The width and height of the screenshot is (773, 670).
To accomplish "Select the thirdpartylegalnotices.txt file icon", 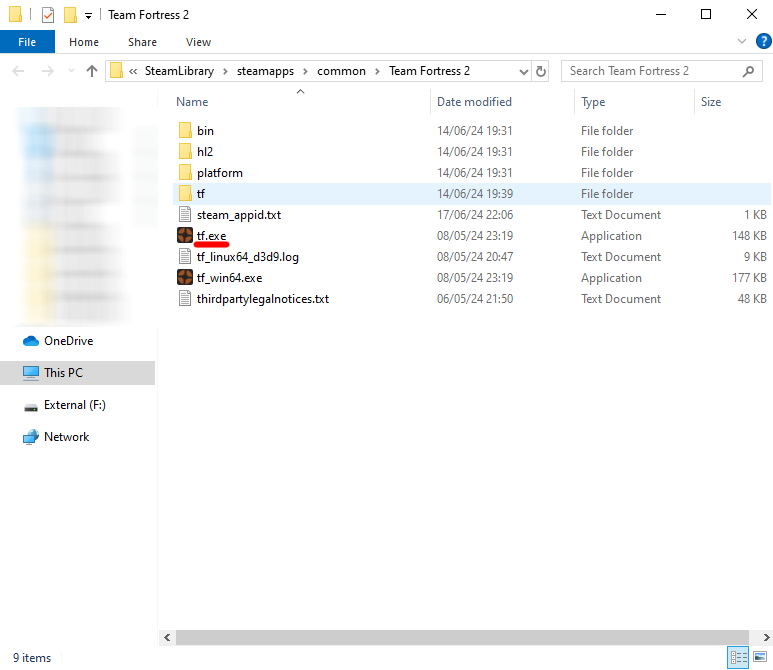I will click(185, 299).
